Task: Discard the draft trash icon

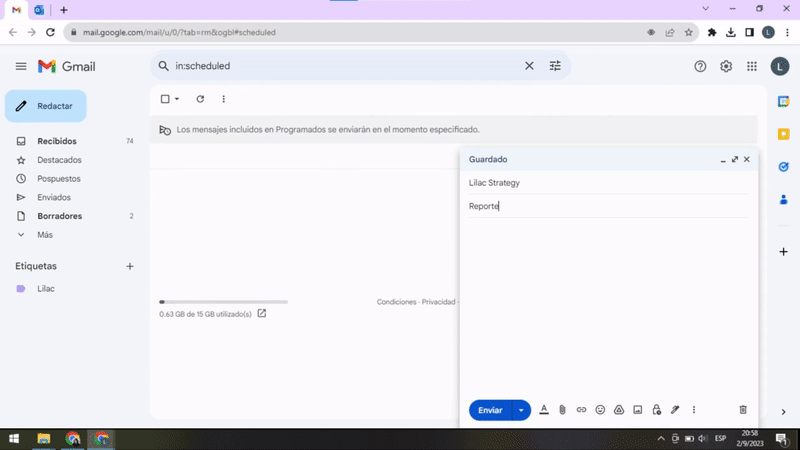Action: pyautogui.click(x=743, y=410)
